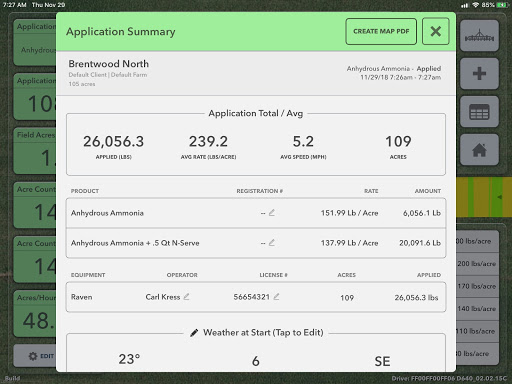512x384 pixels.
Task: Open the table grid view icon
Action: click(479, 112)
